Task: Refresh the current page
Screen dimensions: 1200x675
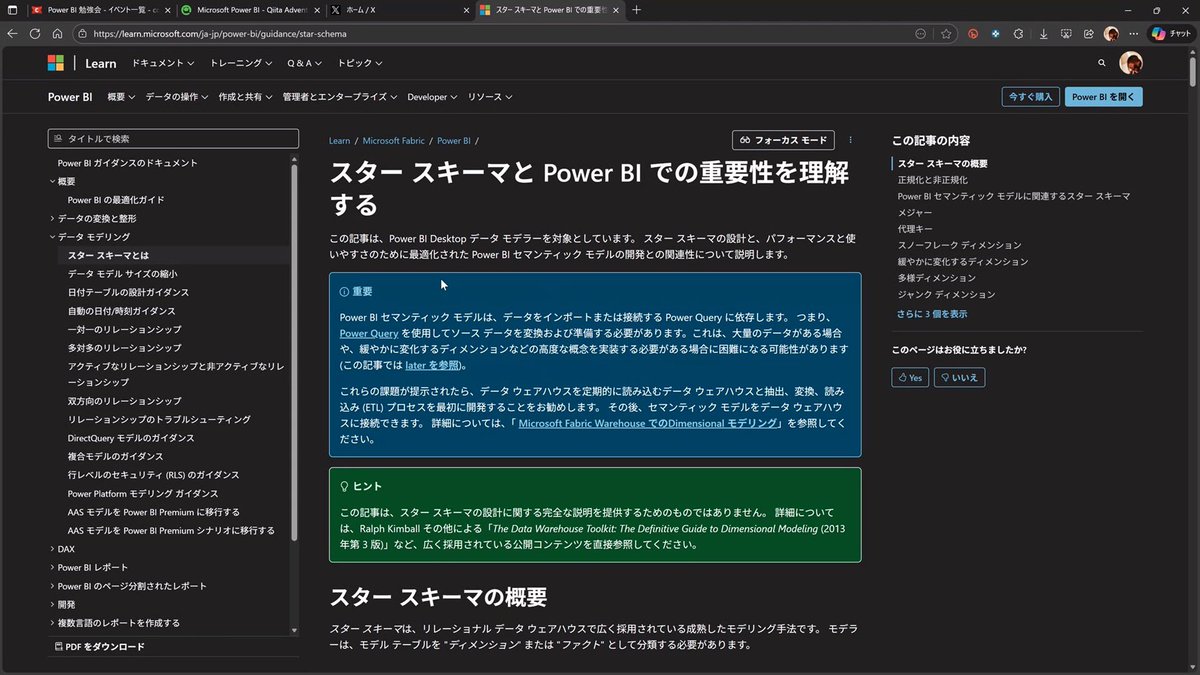Action: (34, 33)
